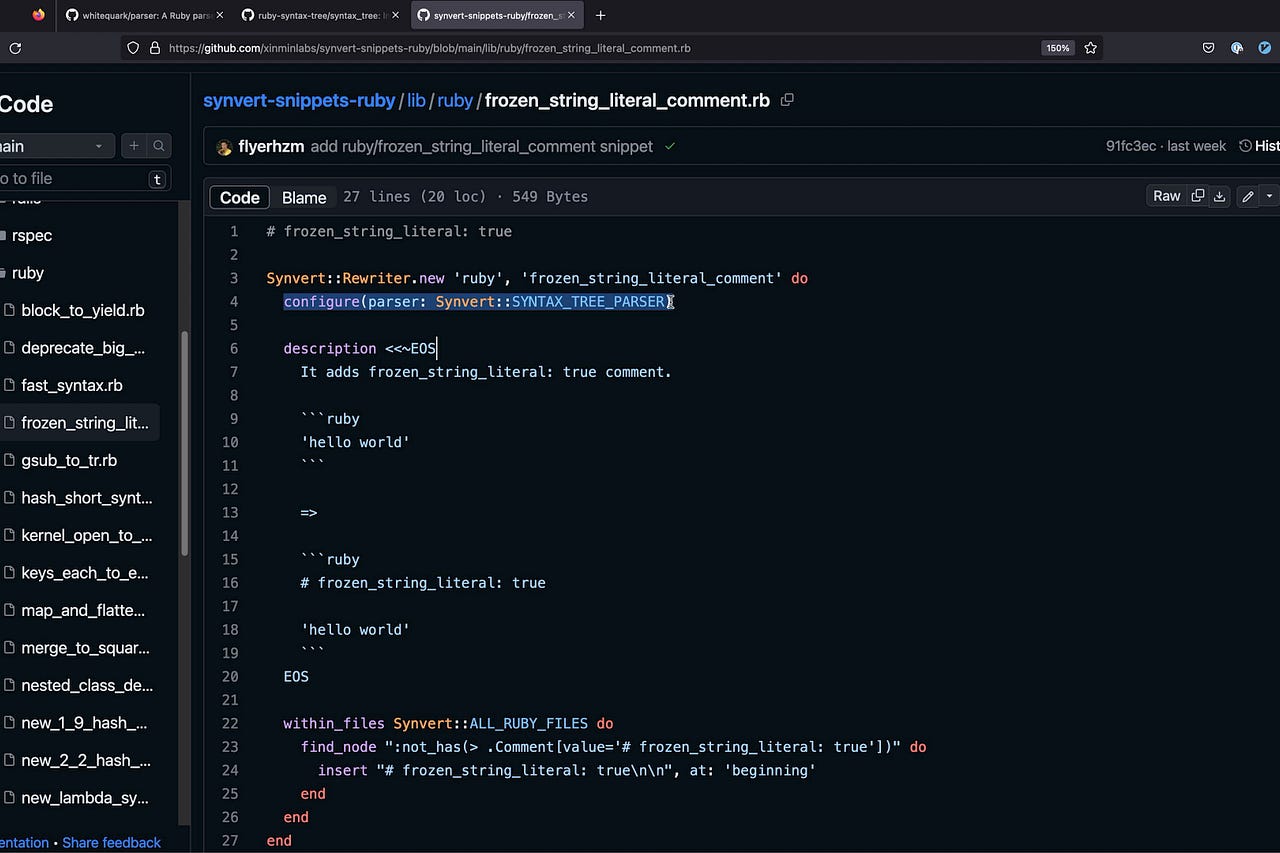The image size is (1280, 853).
Task: Click file icon beside fast_syntax.rb
Action: point(8,385)
